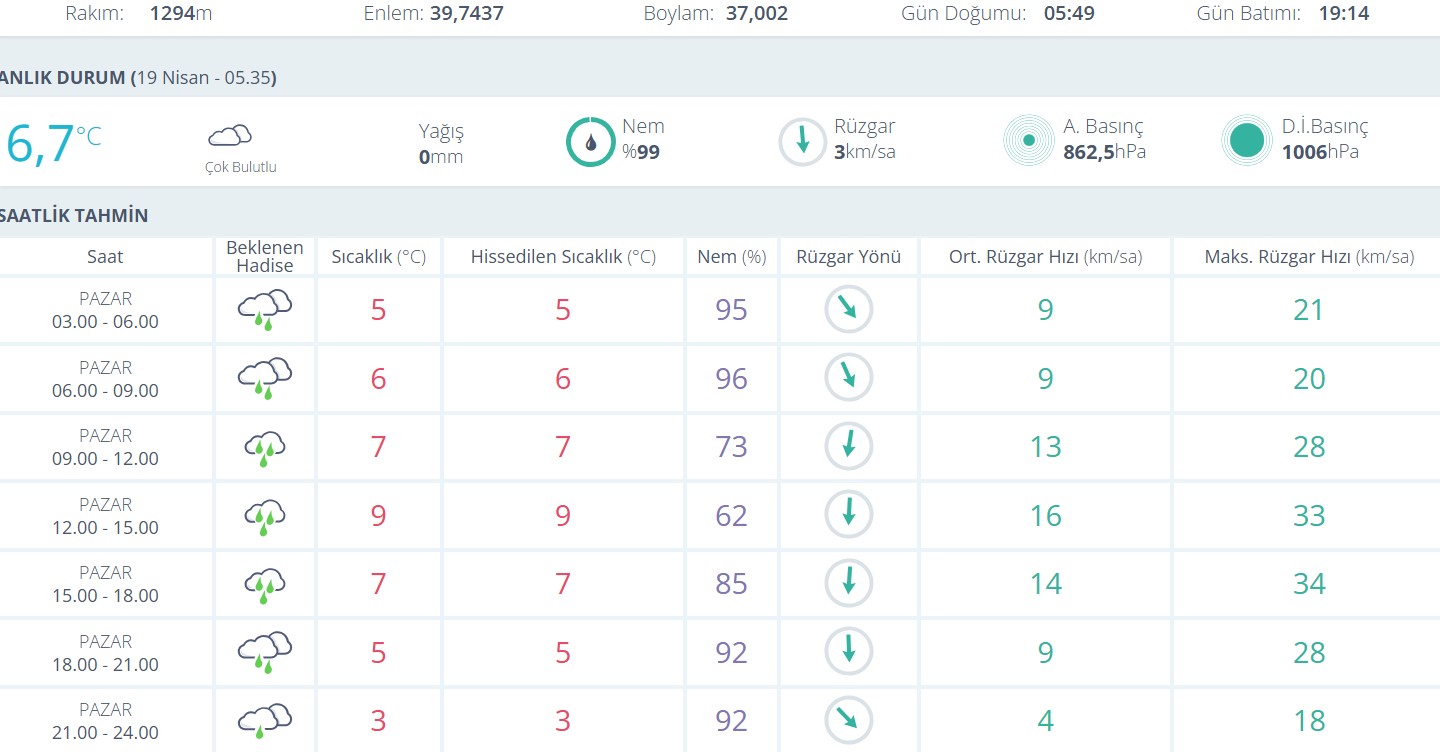Click the wind direction arrow for 09.00 - 12.00

(x=848, y=446)
